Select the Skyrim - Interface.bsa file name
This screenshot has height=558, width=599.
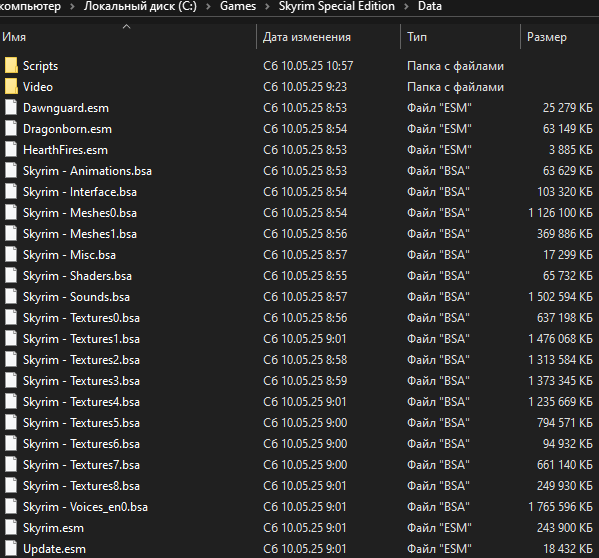pyautogui.click(x=80, y=192)
